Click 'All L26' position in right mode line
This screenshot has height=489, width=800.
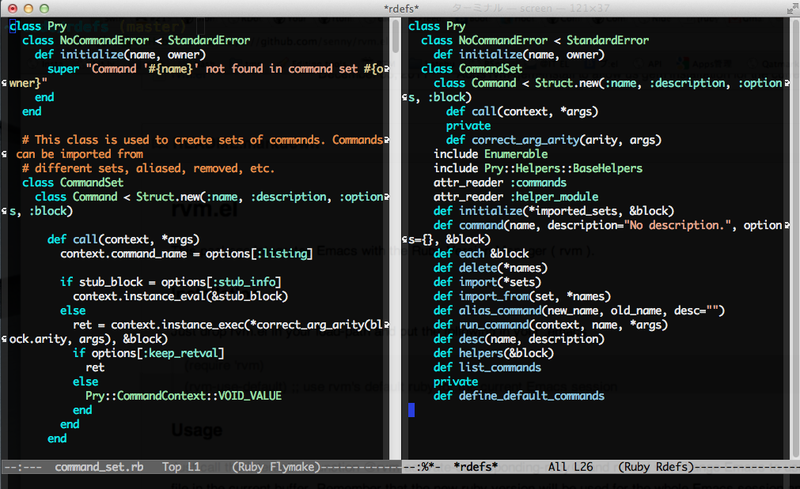(x=570, y=467)
